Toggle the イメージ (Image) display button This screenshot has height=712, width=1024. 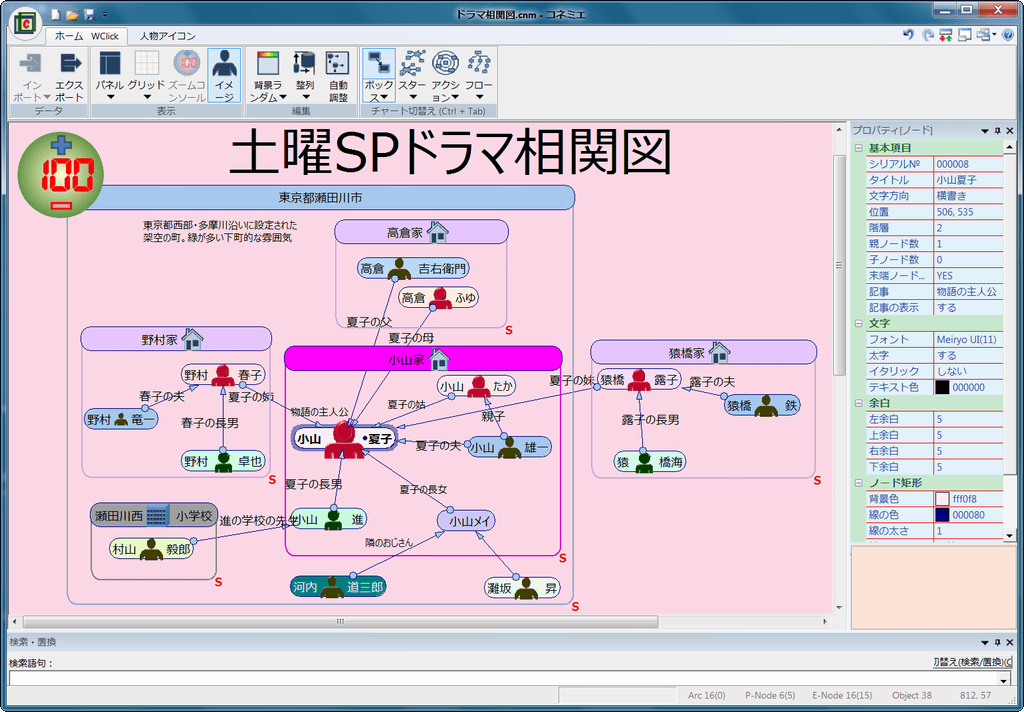point(224,74)
